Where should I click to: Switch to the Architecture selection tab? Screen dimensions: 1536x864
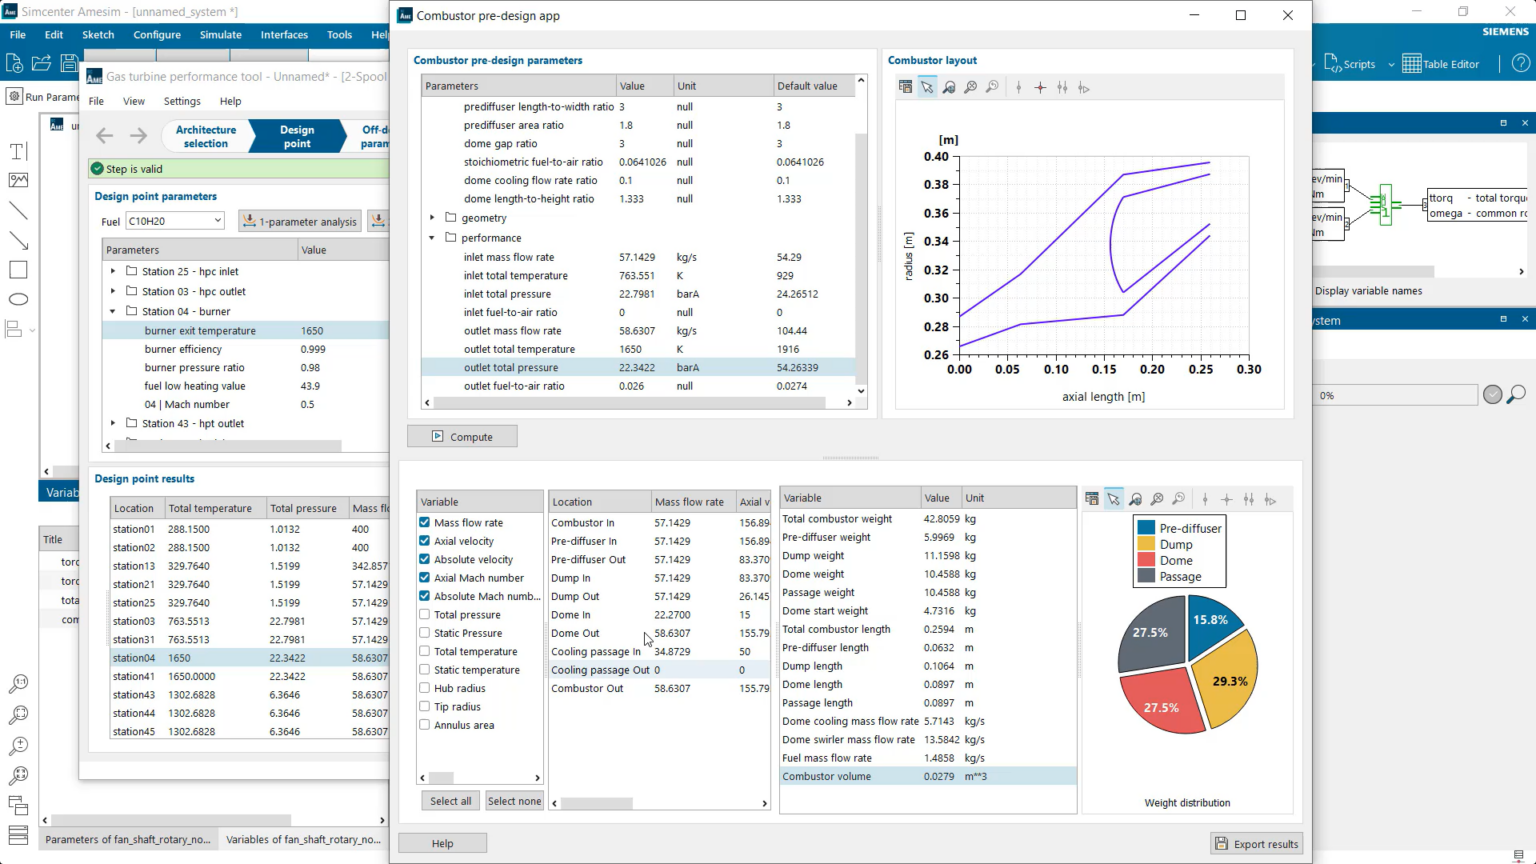206,136
